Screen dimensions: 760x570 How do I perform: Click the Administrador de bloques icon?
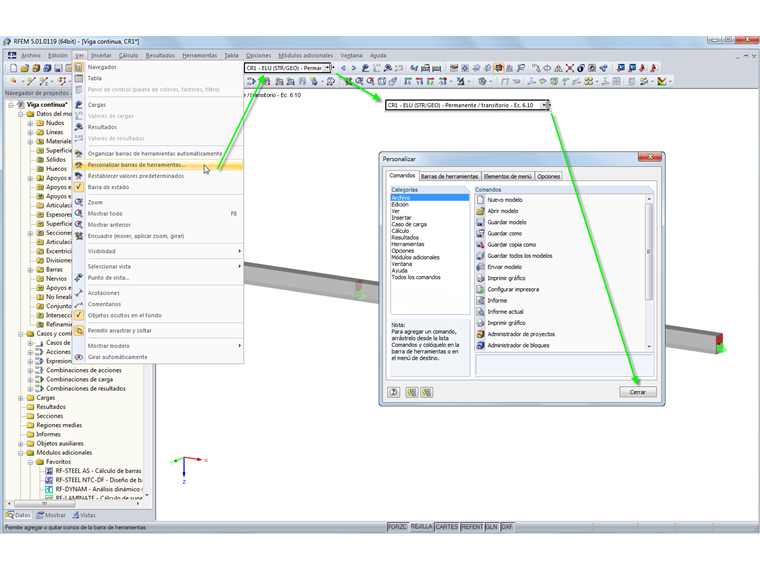(480, 345)
